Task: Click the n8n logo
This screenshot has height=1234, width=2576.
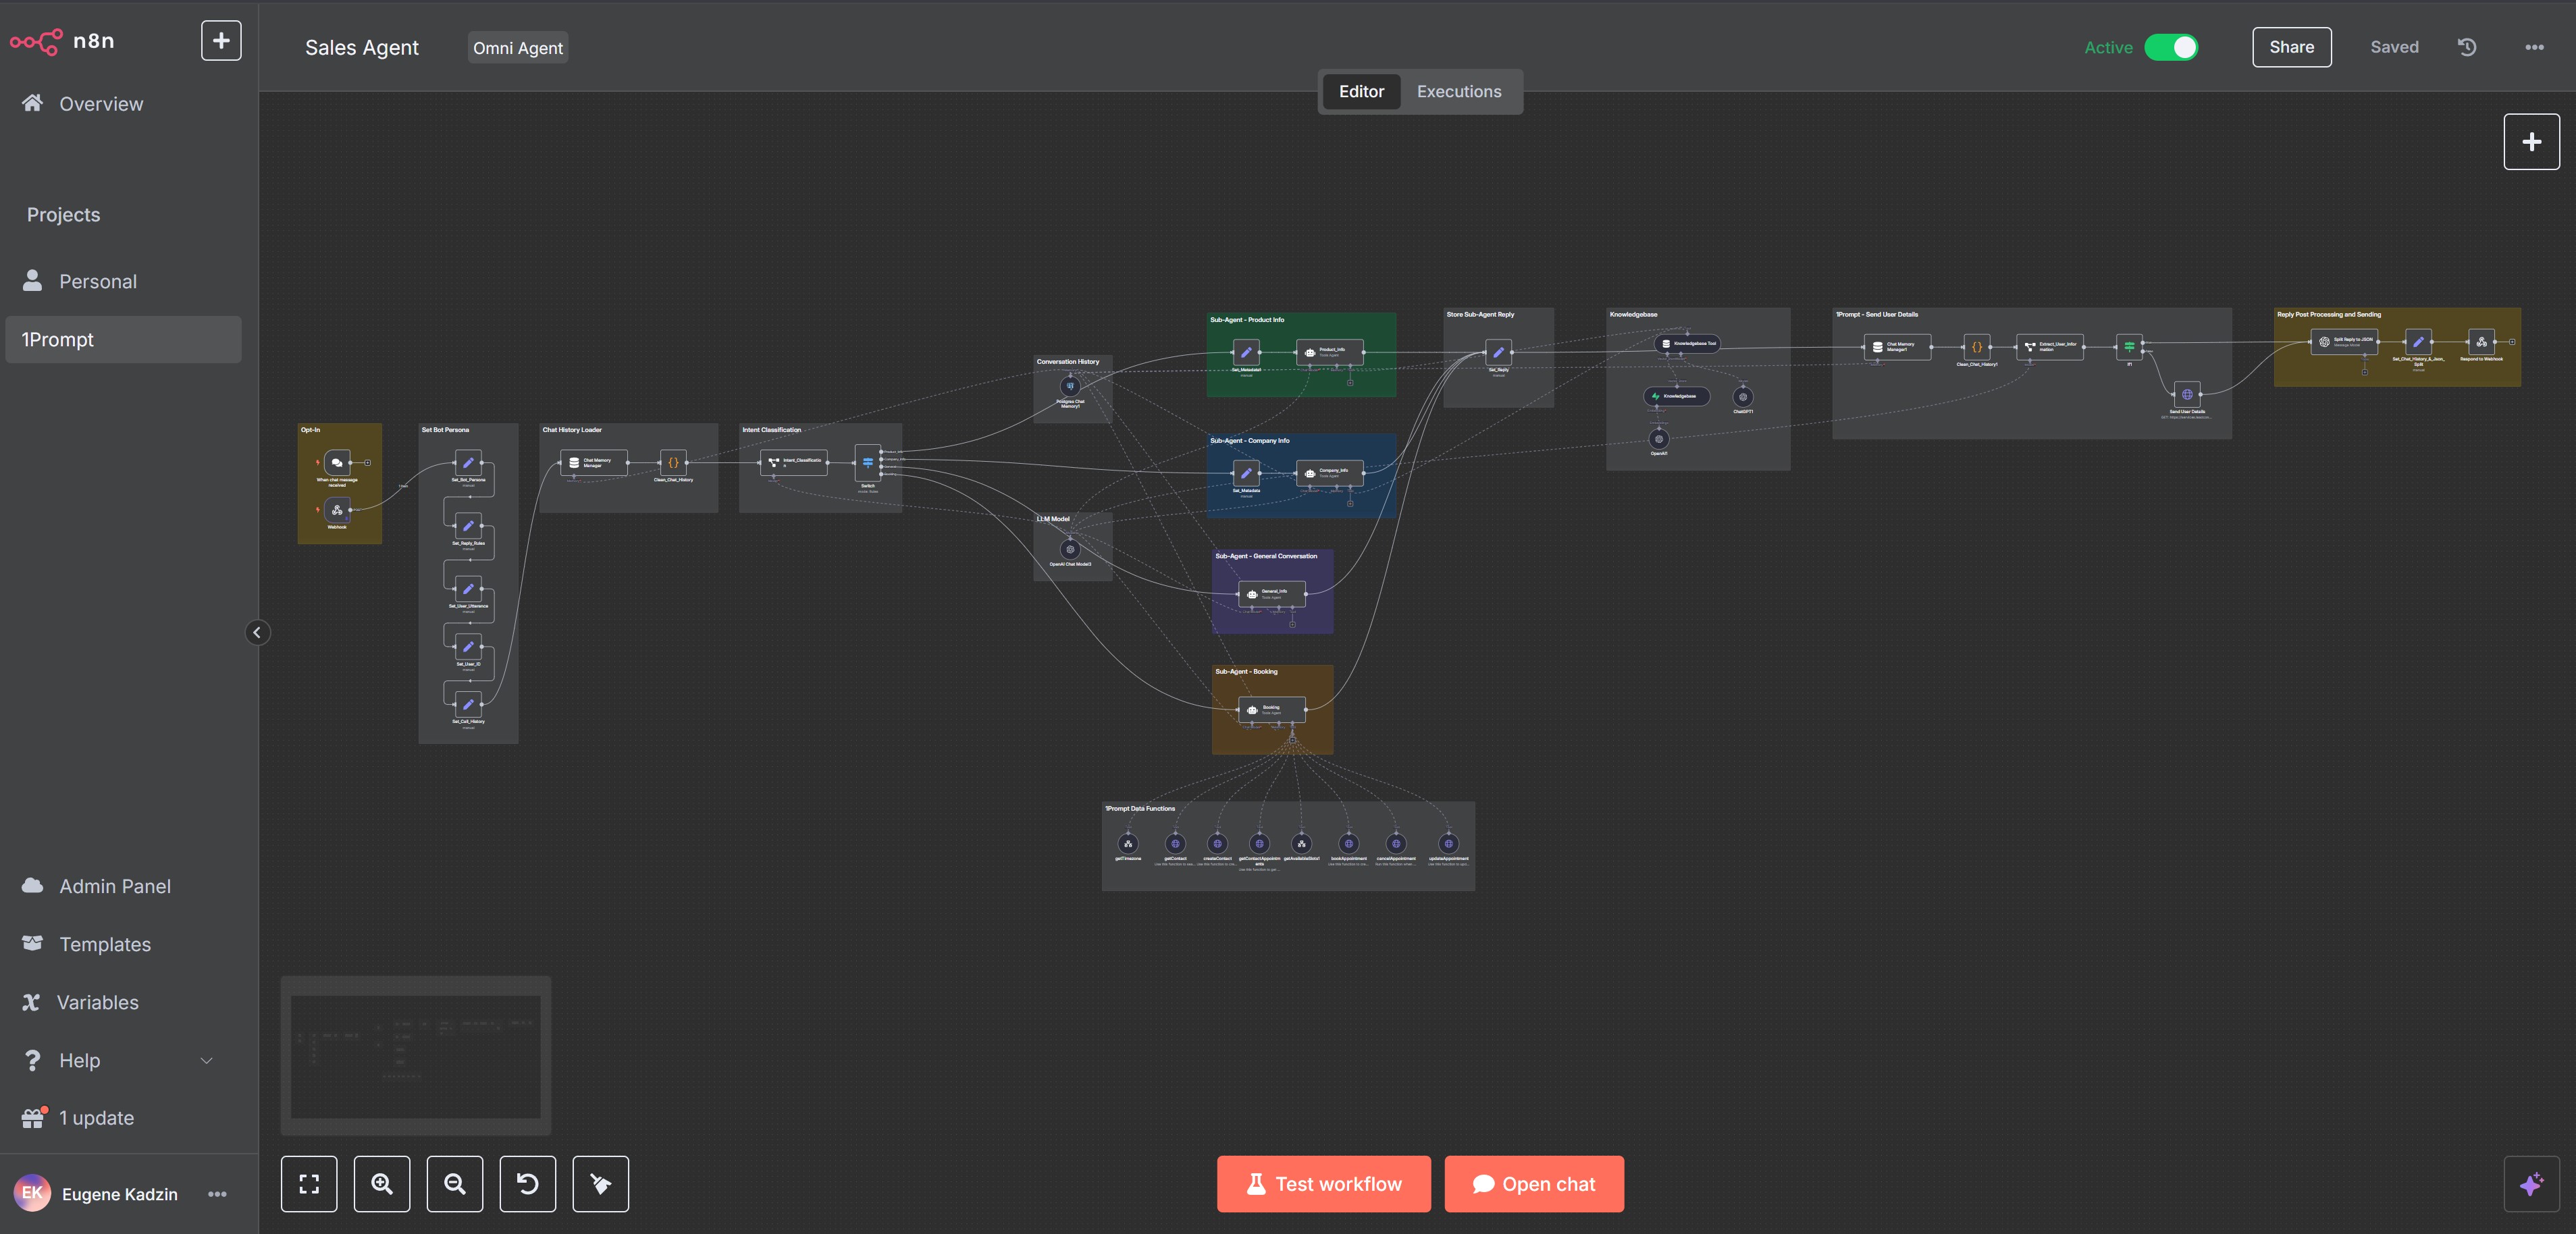Action: coord(62,41)
